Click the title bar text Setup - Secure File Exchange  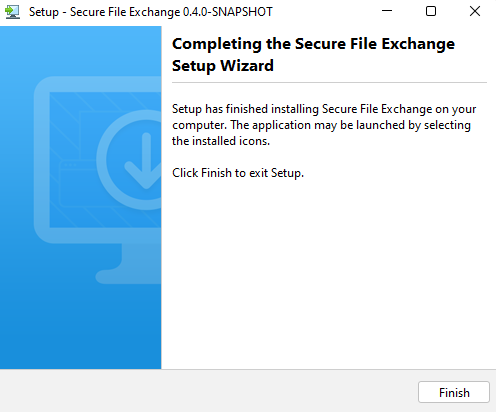pos(104,12)
